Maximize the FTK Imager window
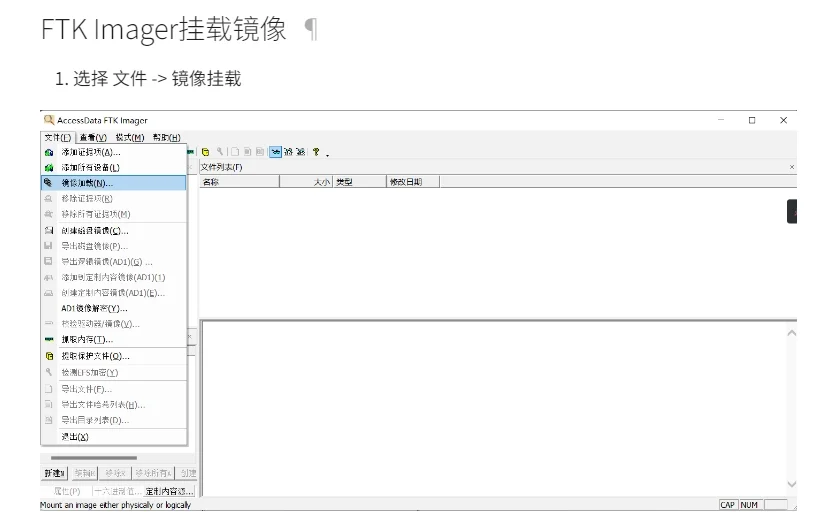The height and width of the screenshot is (512, 818). [752, 120]
